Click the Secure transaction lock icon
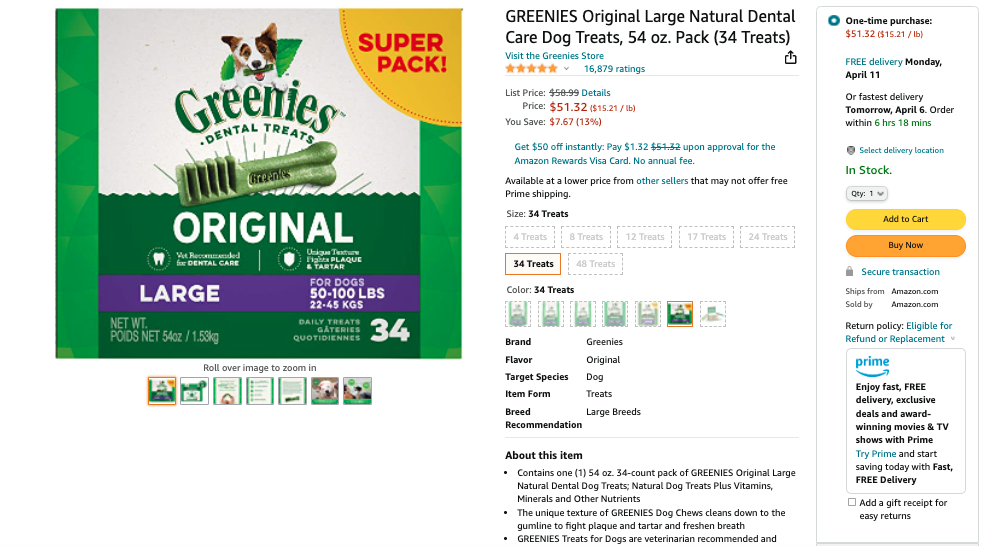This screenshot has height=546, width=990. tap(850, 272)
